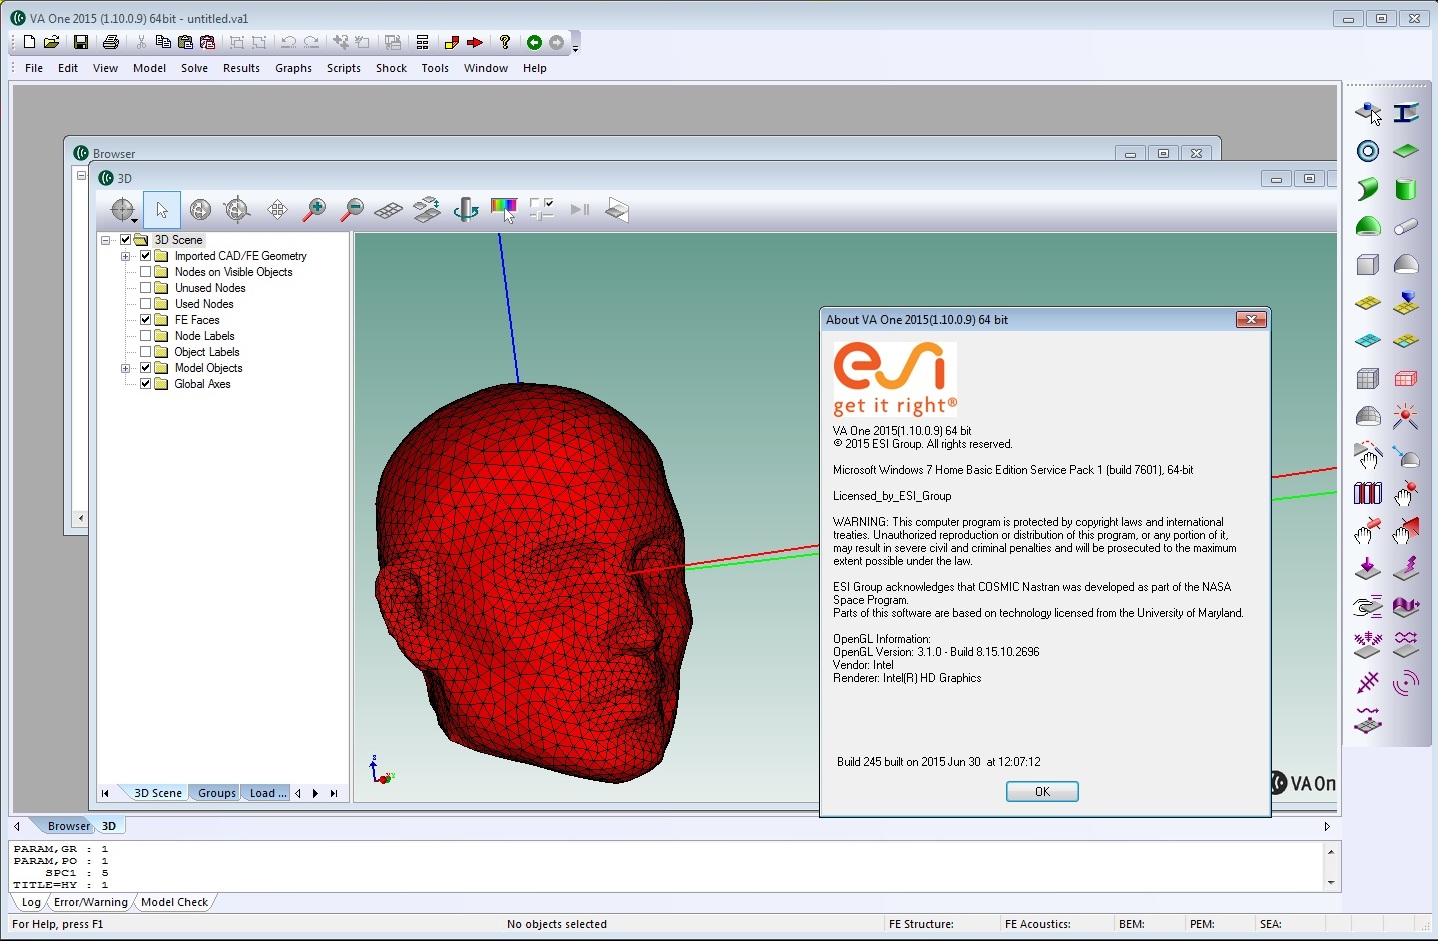Click the gray cube cavity icon

click(x=1368, y=265)
